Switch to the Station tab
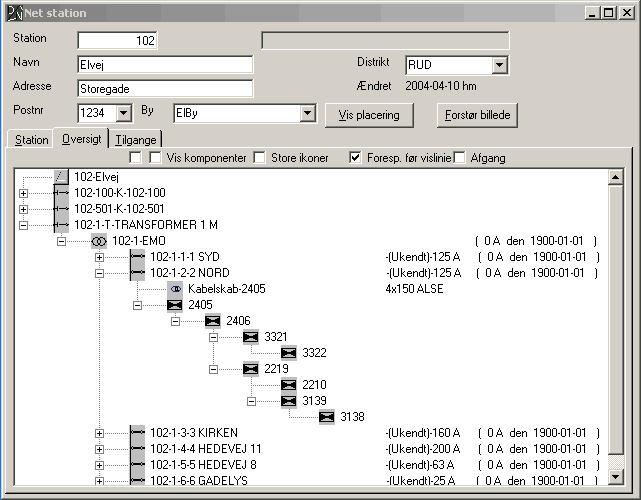 click(x=31, y=140)
